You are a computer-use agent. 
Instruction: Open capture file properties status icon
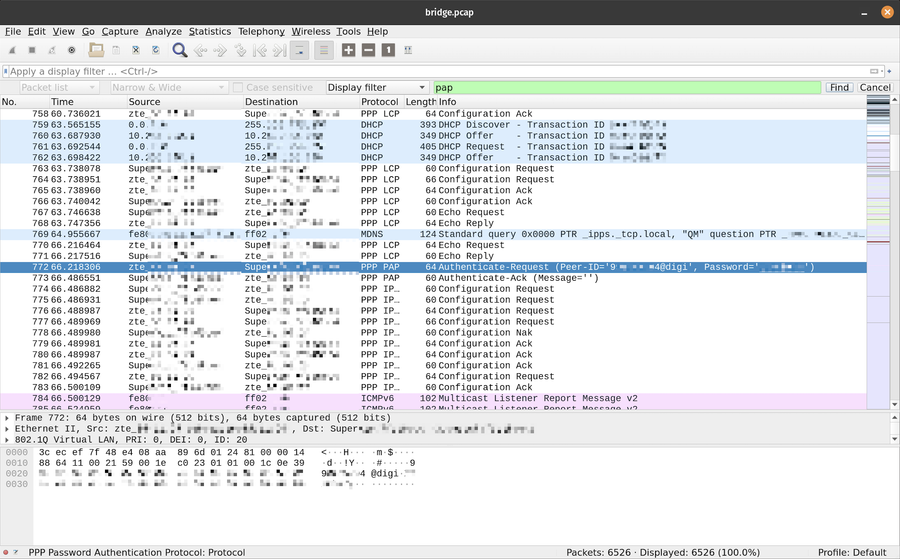pos(16,552)
